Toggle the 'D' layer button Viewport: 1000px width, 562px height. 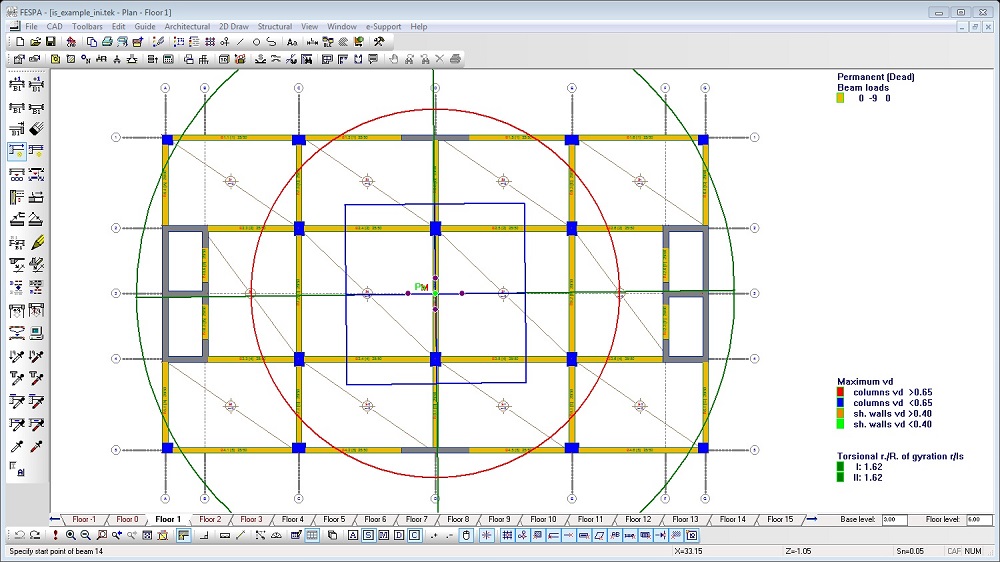click(399, 535)
